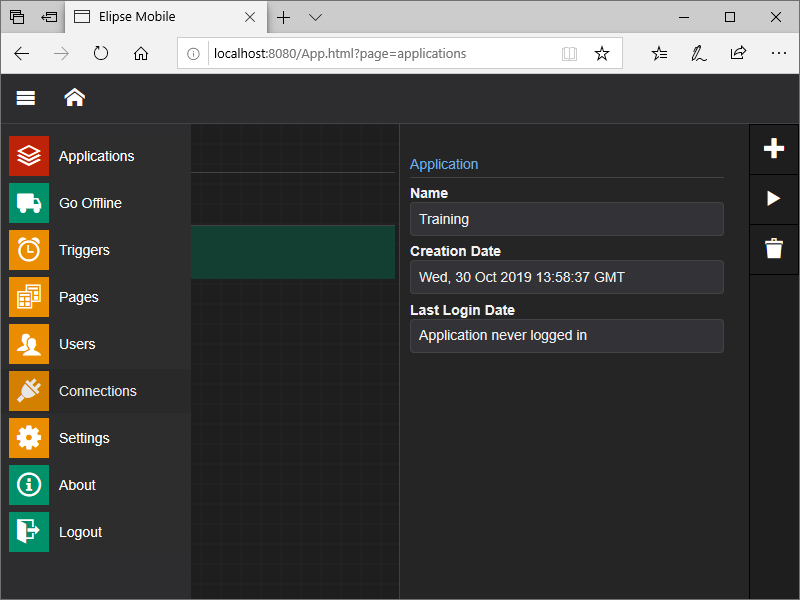
Task: Select the Last Login Date field
Action: [566, 336]
